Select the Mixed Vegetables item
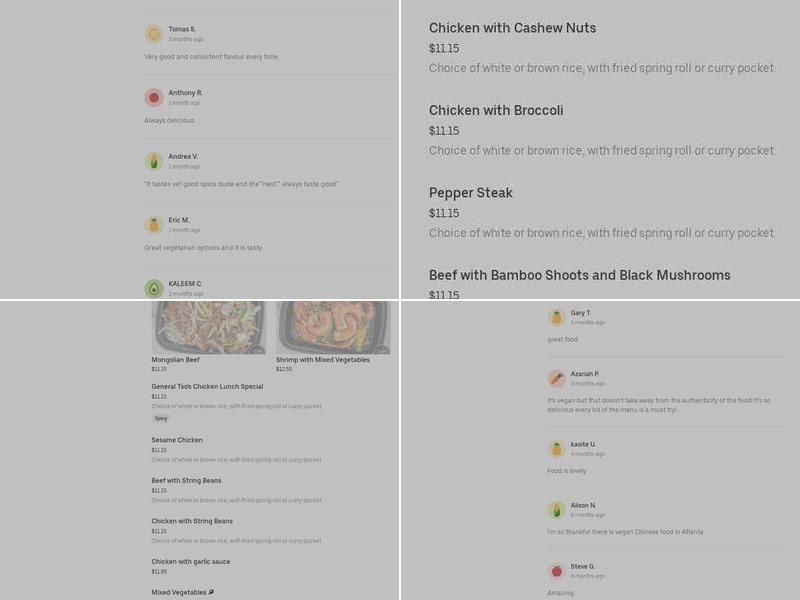The width and height of the screenshot is (800, 600). pos(181,591)
